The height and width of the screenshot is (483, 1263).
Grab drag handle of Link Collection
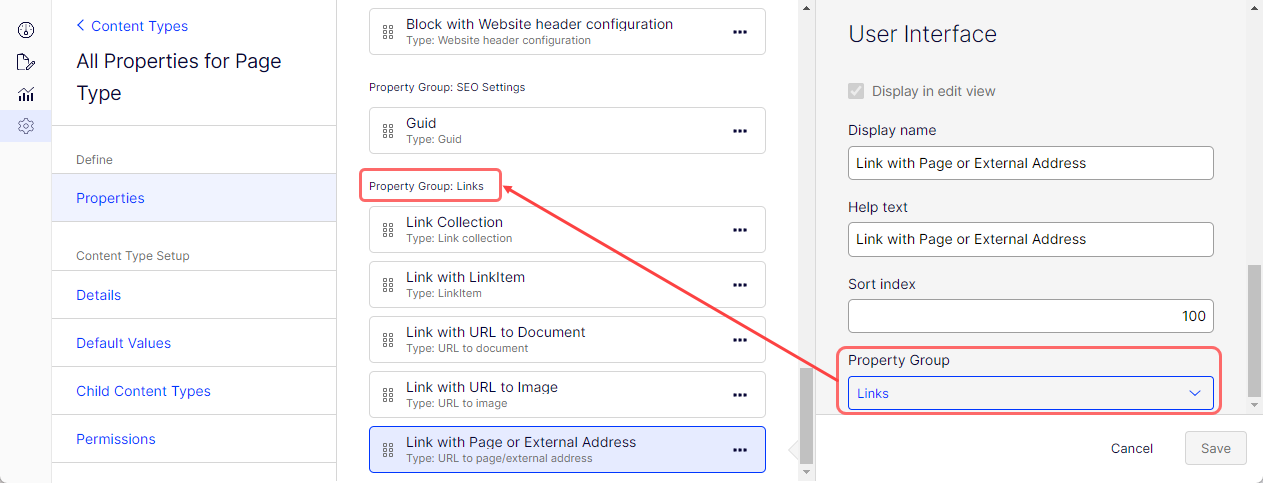click(x=388, y=230)
